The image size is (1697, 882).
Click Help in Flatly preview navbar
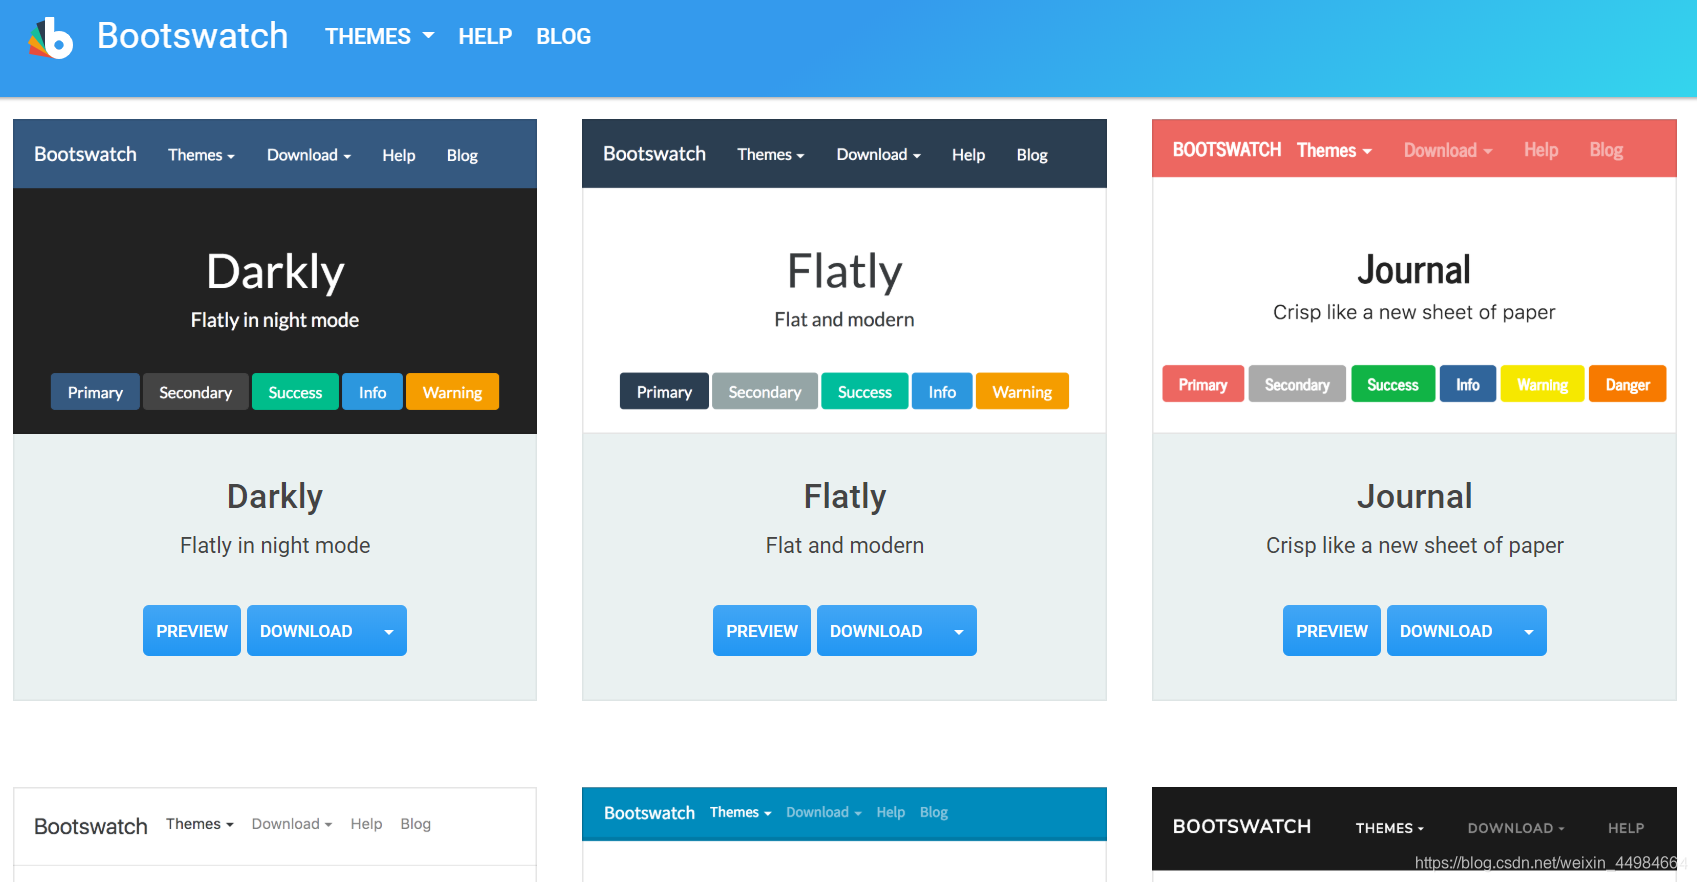(x=968, y=155)
